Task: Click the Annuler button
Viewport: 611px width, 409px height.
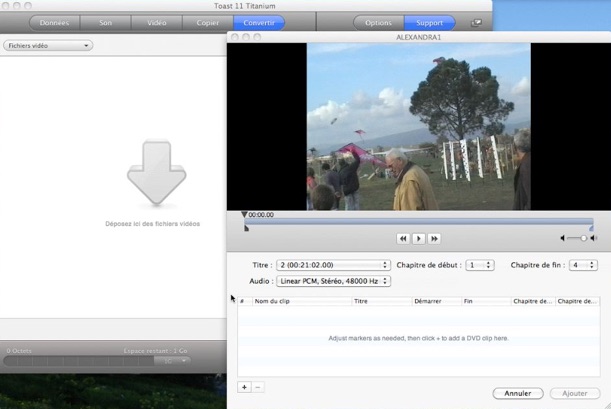Action: 518,393
